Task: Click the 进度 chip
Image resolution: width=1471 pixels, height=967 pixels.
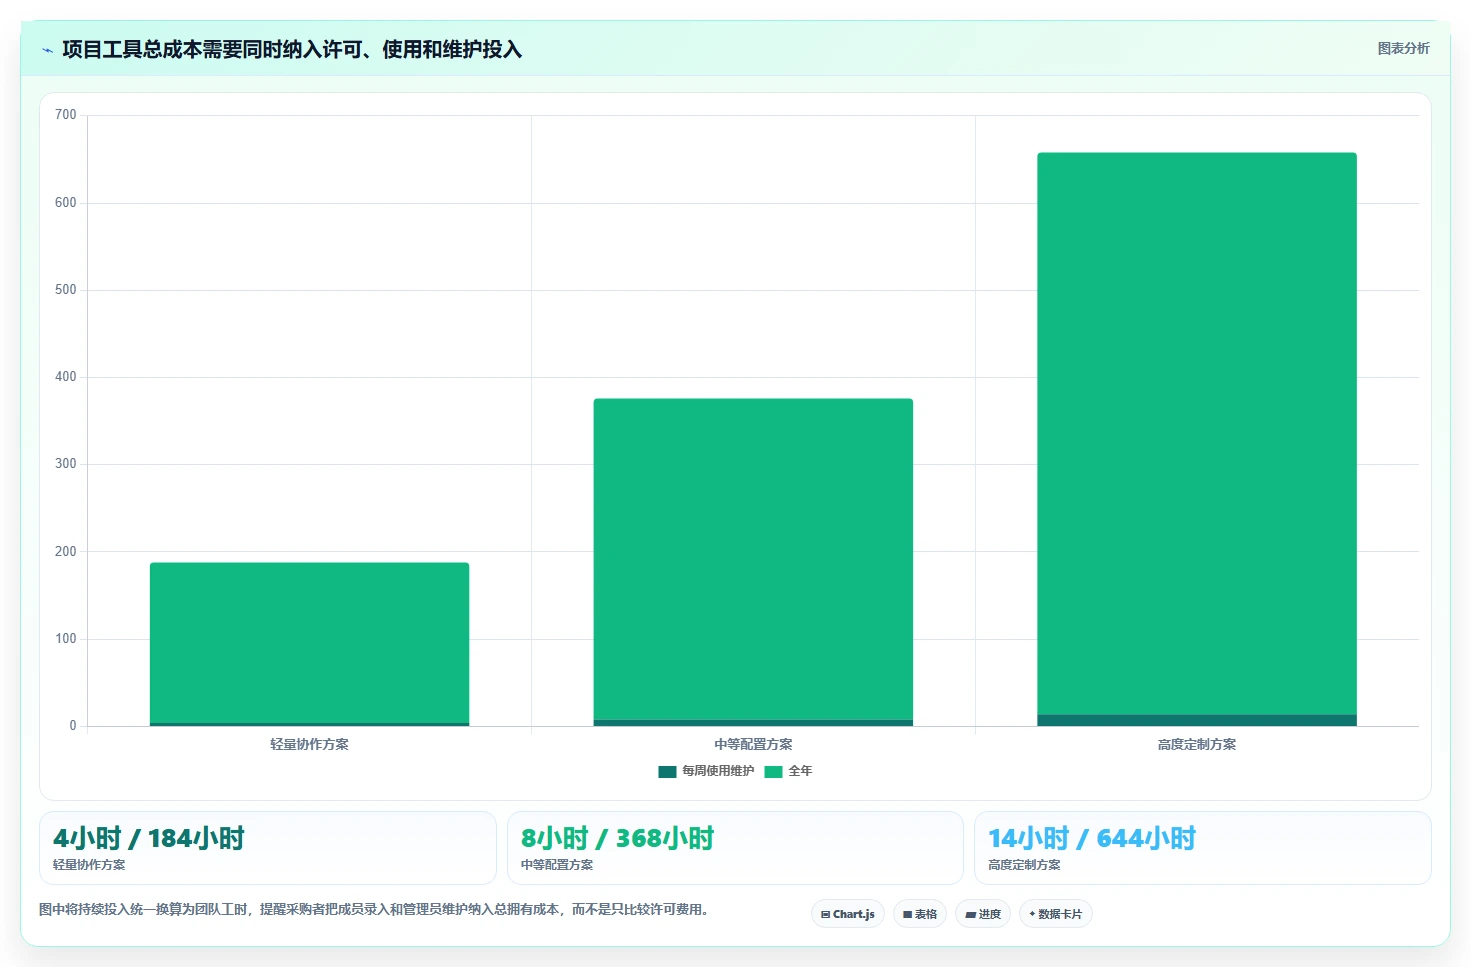Action: pyautogui.click(x=983, y=914)
